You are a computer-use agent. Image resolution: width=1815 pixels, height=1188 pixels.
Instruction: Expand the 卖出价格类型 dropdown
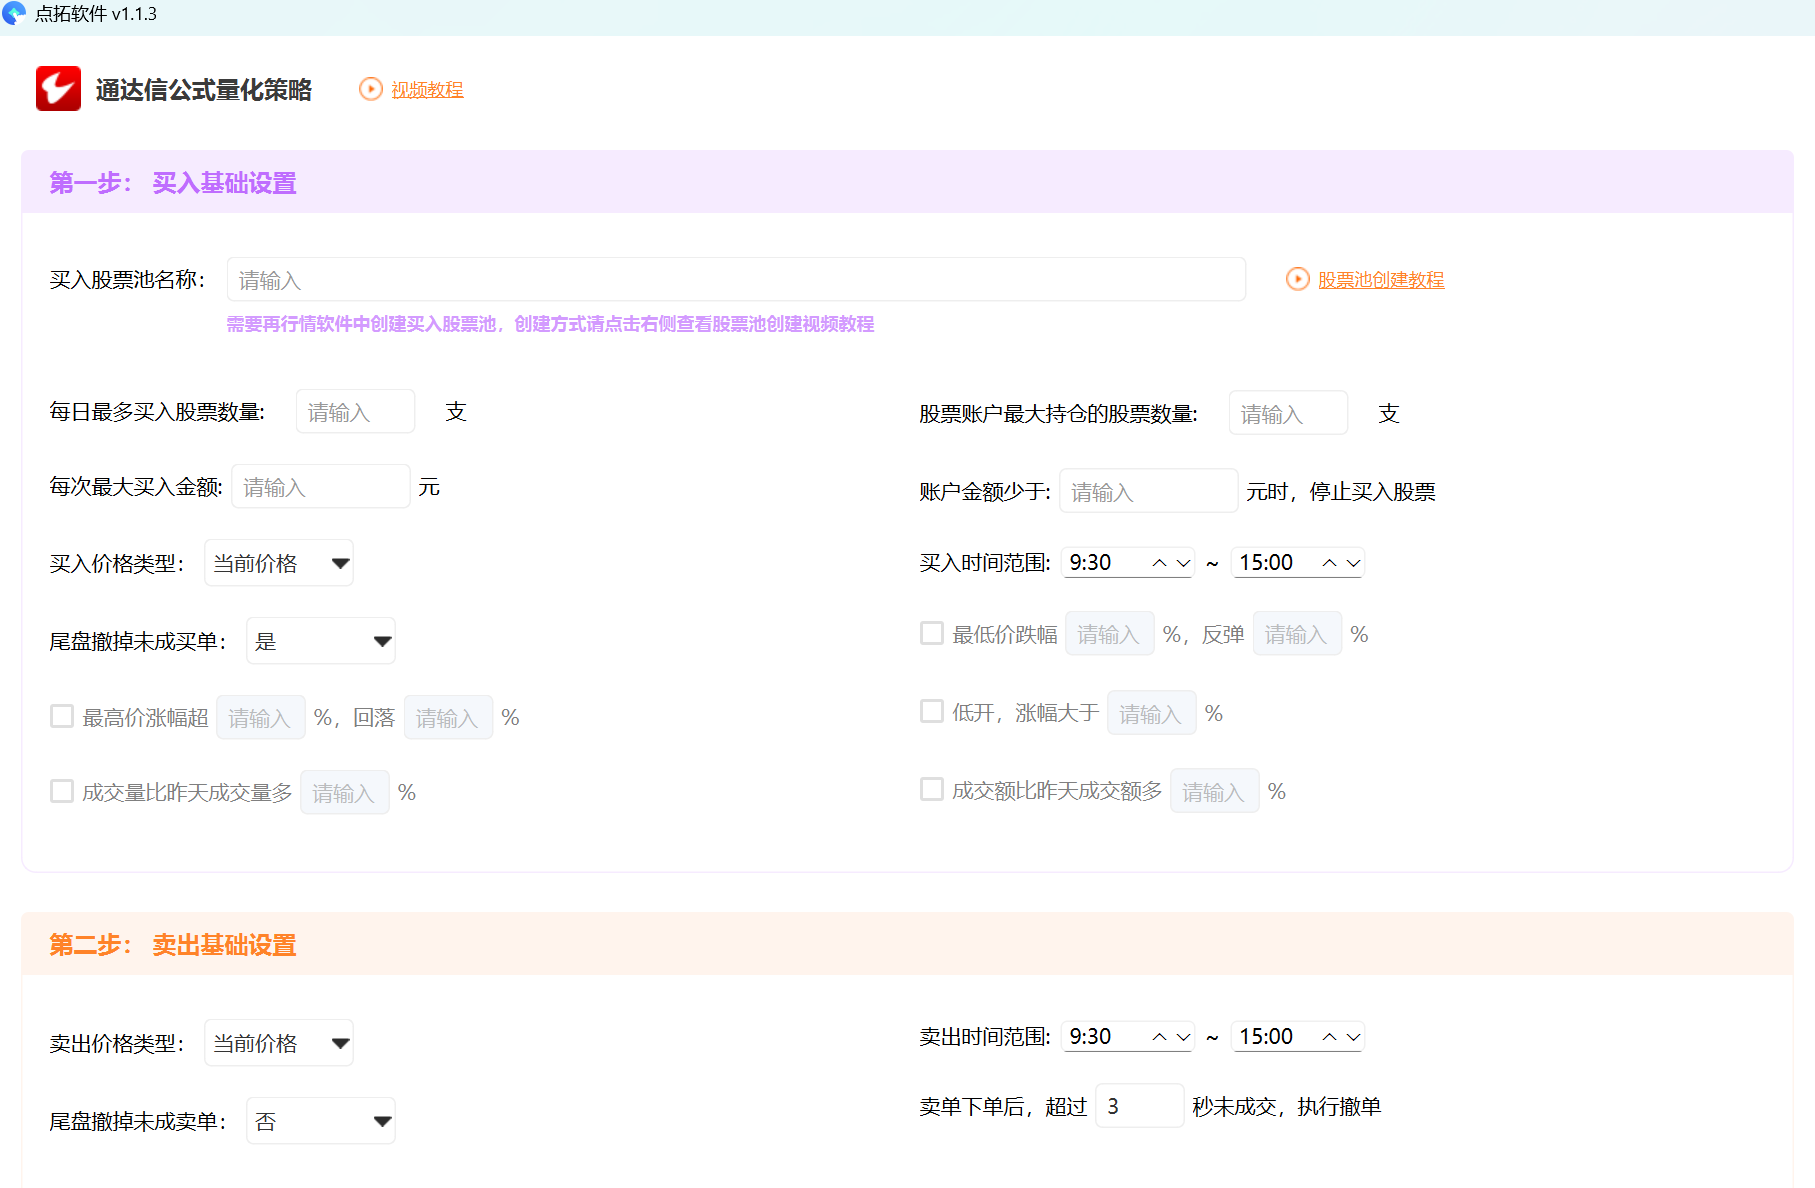pos(279,1043)
